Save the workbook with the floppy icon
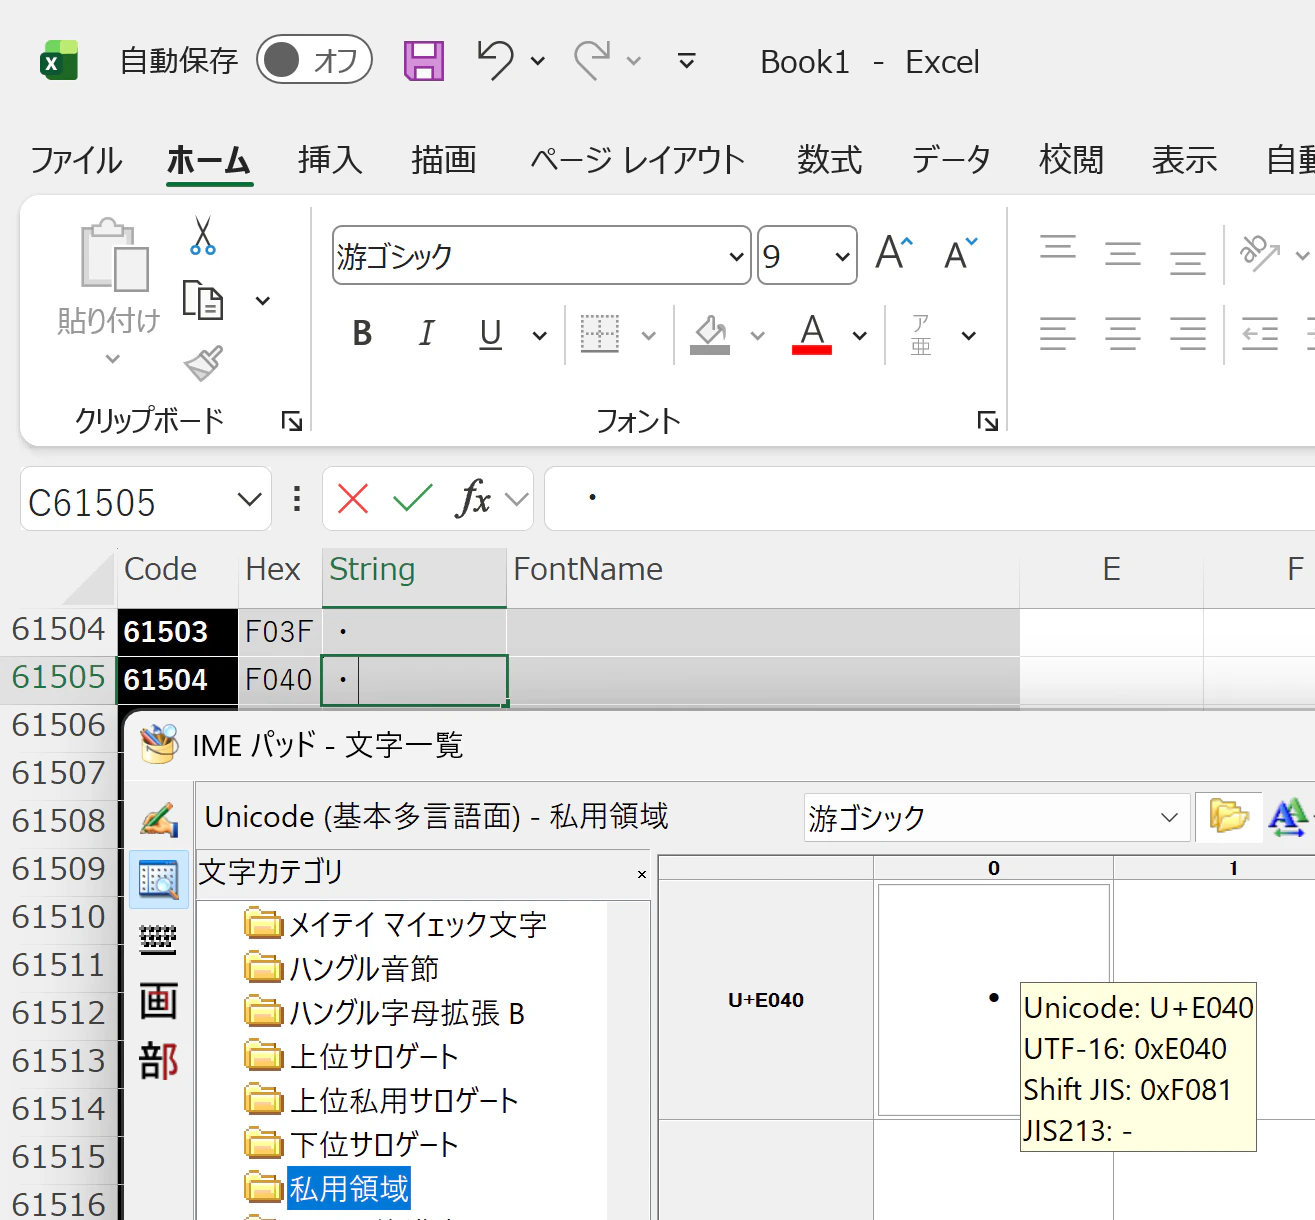This screenshot has height=1220, width=1315. (x=424, y=61)
